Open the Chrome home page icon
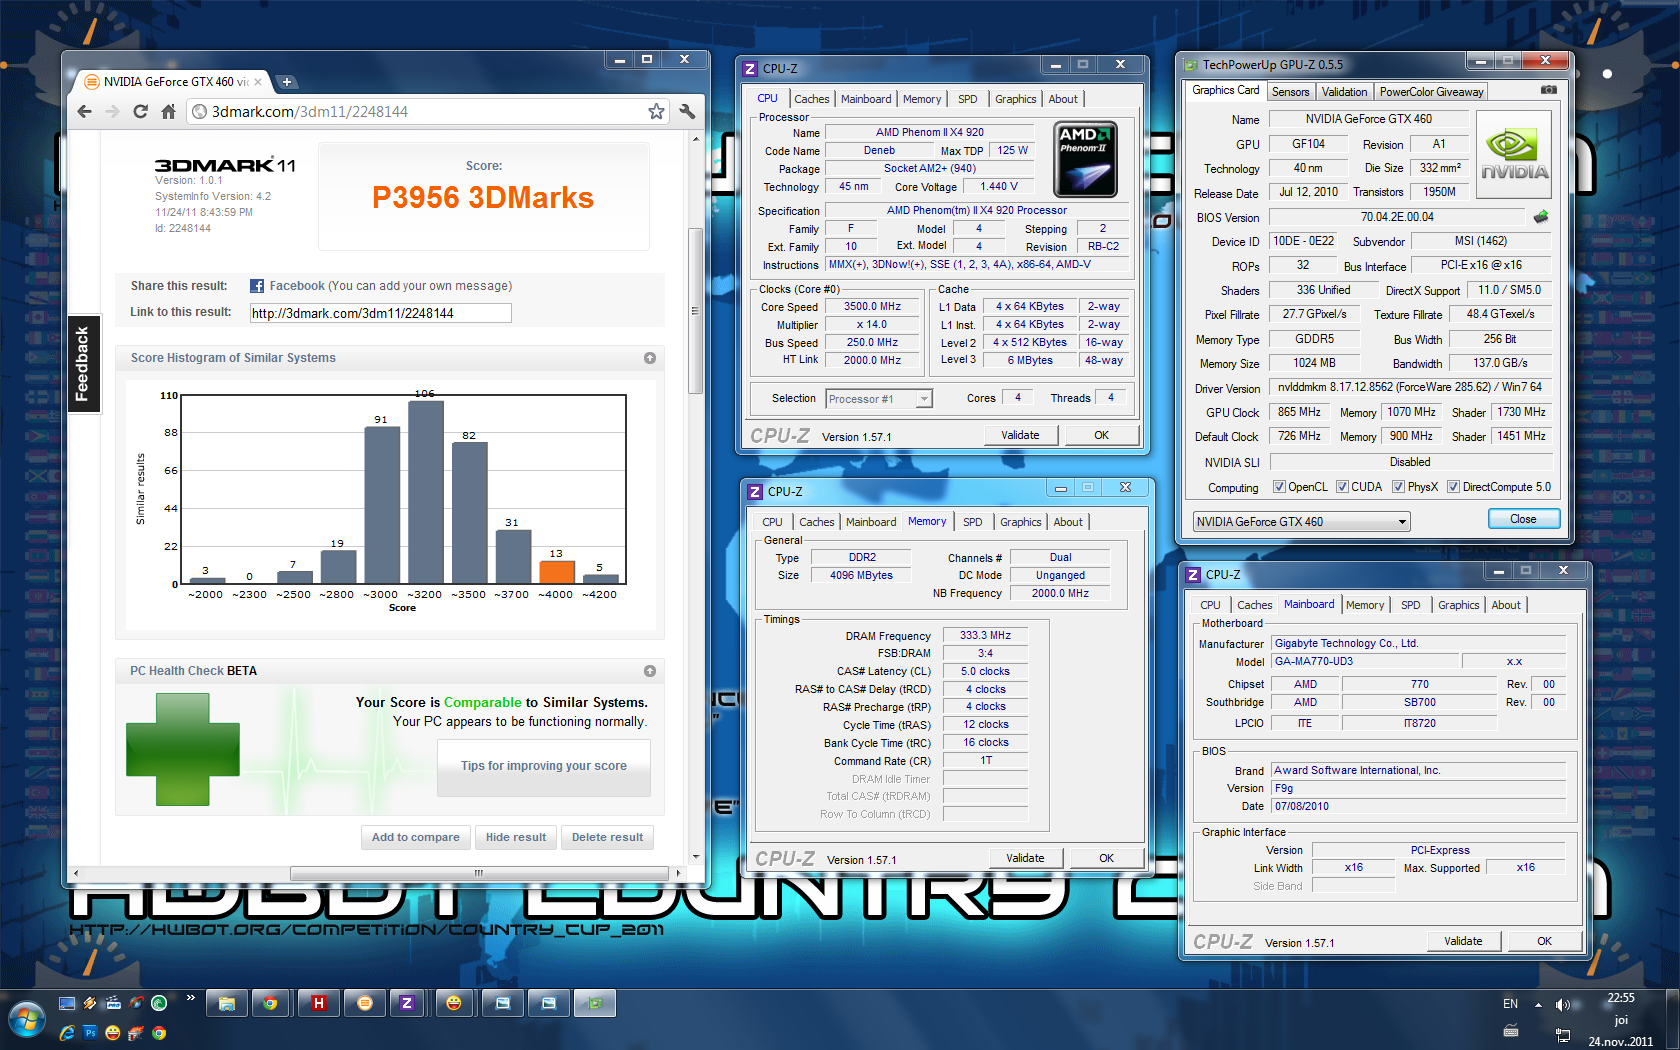The width and height of the screenshot is (1680, 1050). click(169, 111)
